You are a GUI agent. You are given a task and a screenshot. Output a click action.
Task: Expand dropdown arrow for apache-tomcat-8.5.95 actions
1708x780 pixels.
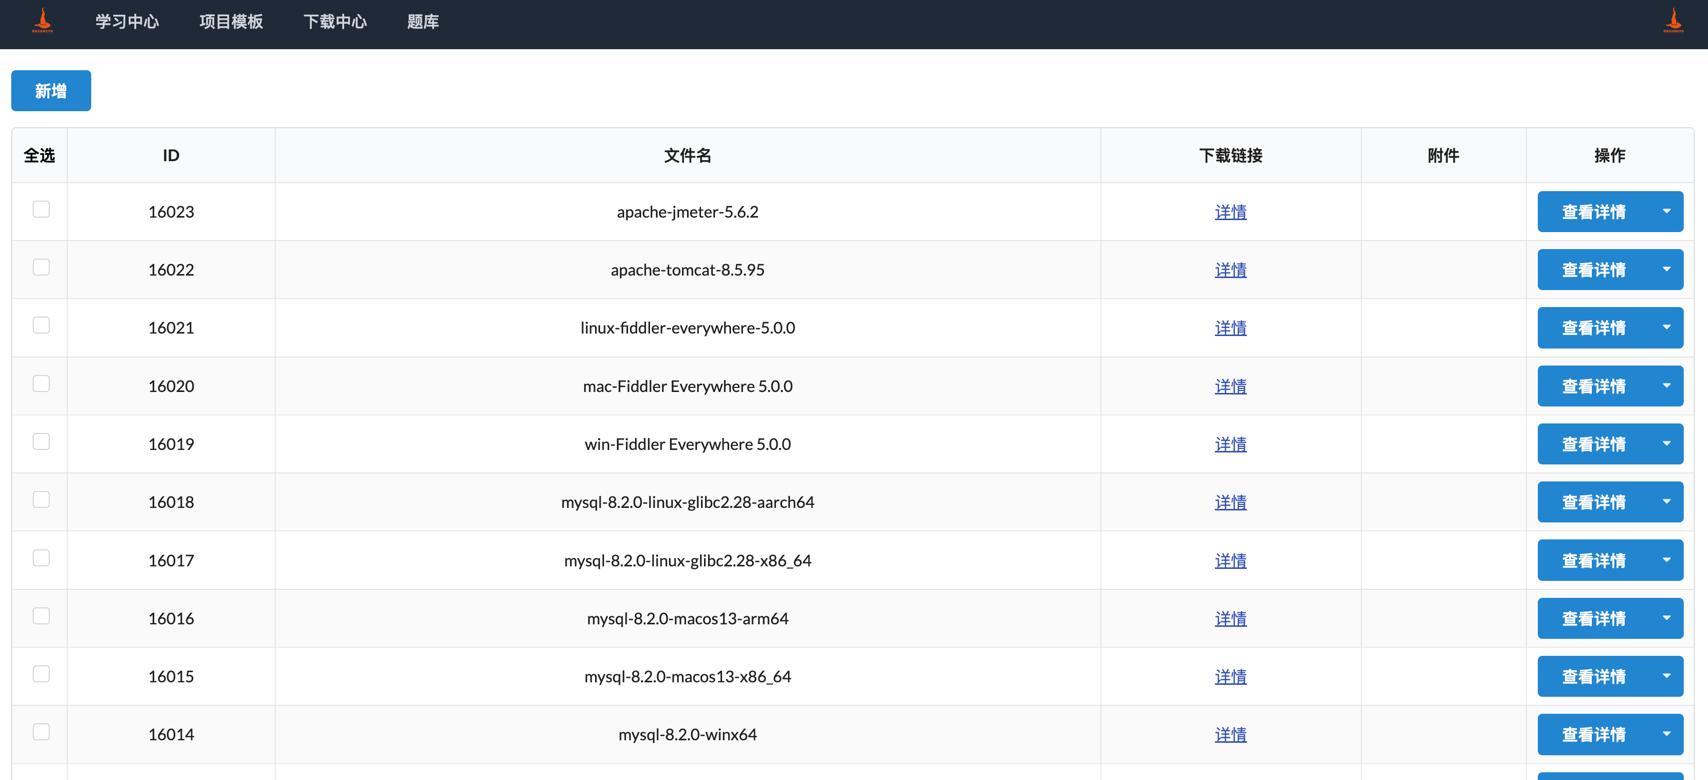click(1666, 270)
